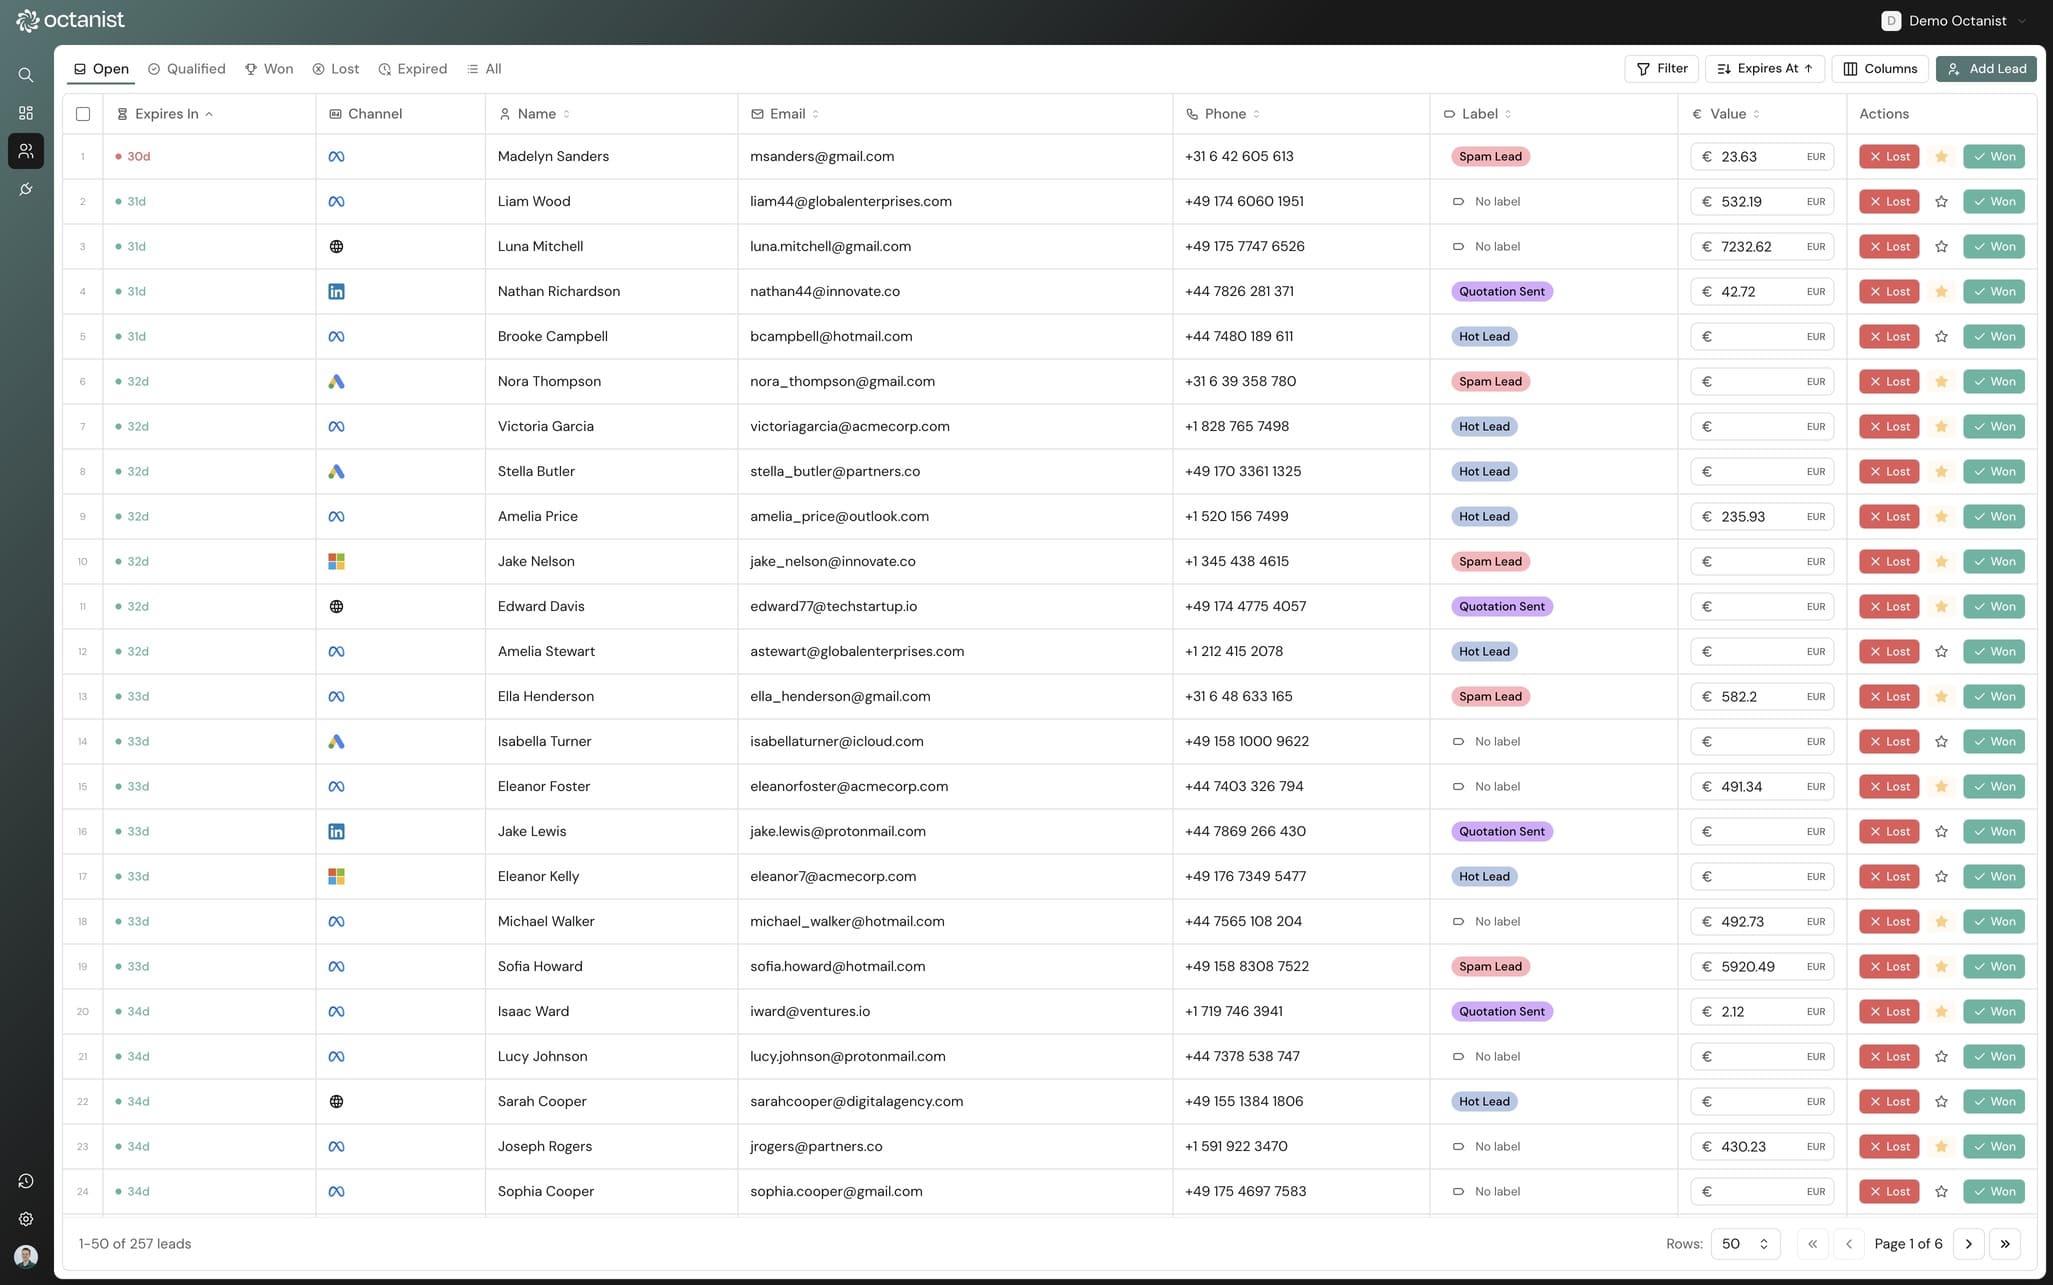Click Hot Lead label for Brooke Campbell
The width and height of the screenshot is (2053, 1285).
pos(1483,337)
